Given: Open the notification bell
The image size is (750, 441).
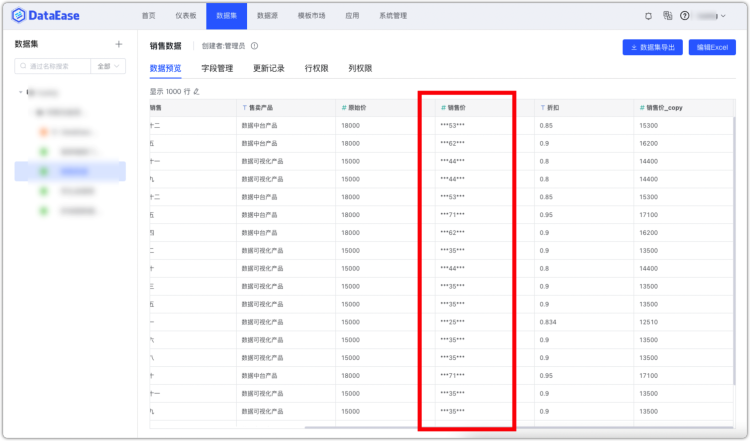Looking at the screenshot, I should [x=648, y=16].
